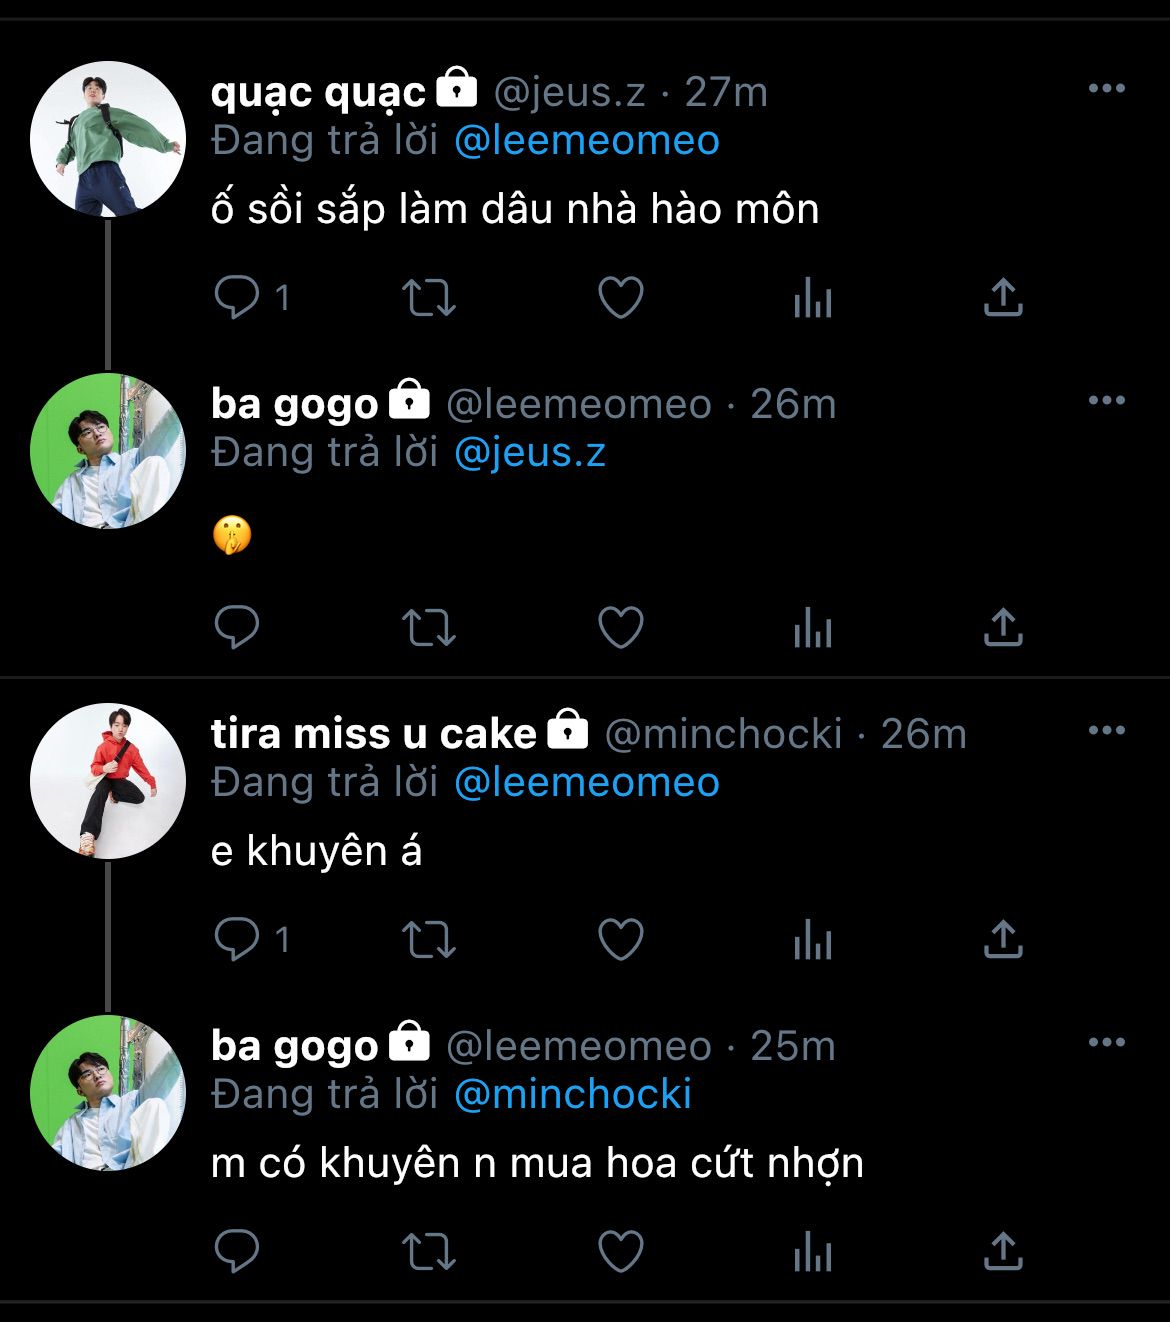
Task: Retweet the 'làm dâu nhà hào môn' tweet
Action: click(x=428, y=297)
